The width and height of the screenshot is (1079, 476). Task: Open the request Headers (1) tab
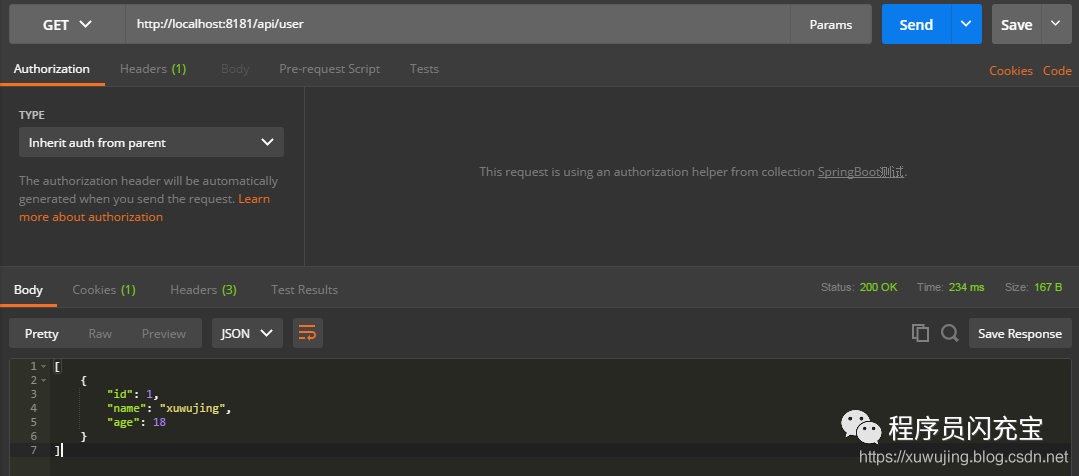pyautogui.click(x=153, y=69)
